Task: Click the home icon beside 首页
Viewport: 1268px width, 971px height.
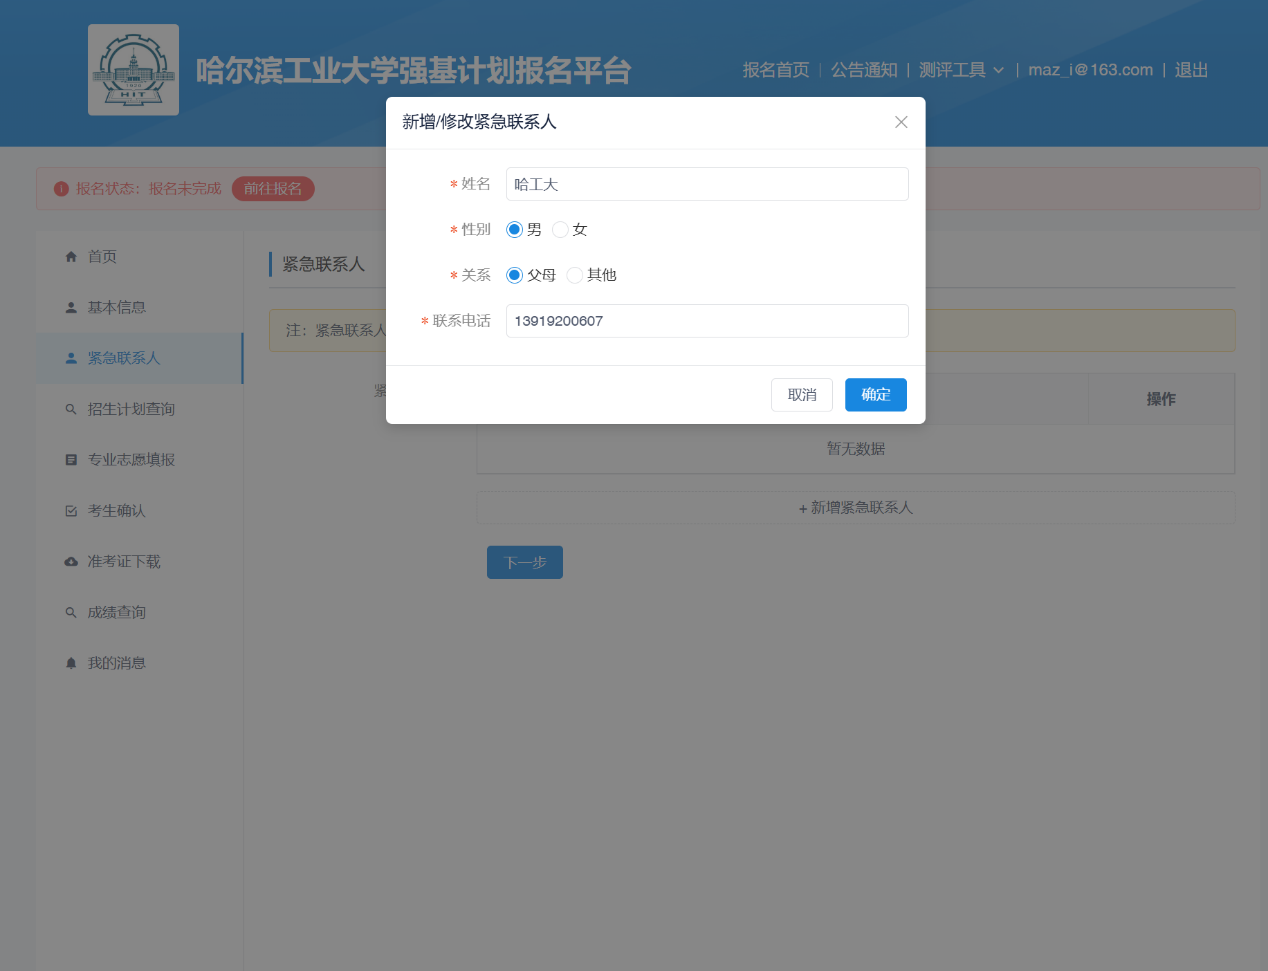Action: click(71, 257)
